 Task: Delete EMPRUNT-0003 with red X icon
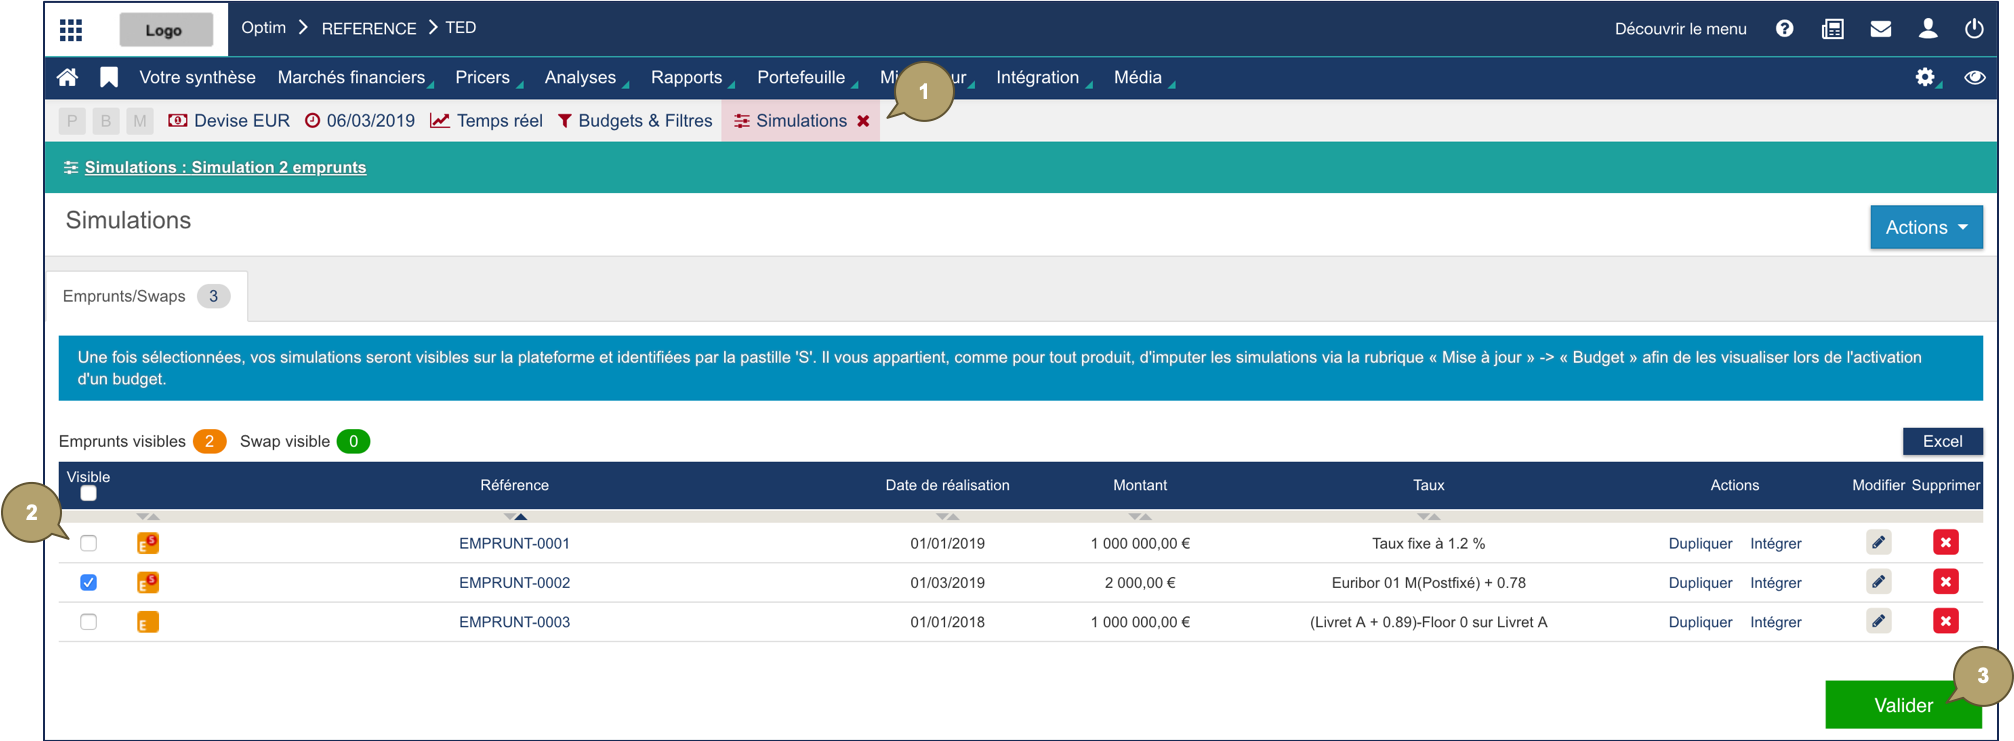tap(1945, 622)
